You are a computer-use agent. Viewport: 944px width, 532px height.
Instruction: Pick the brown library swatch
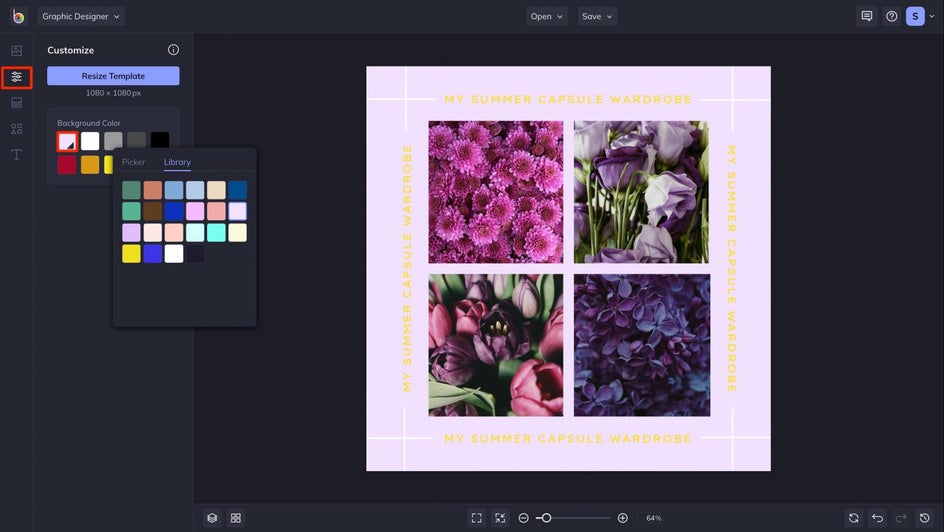(152, 211)
